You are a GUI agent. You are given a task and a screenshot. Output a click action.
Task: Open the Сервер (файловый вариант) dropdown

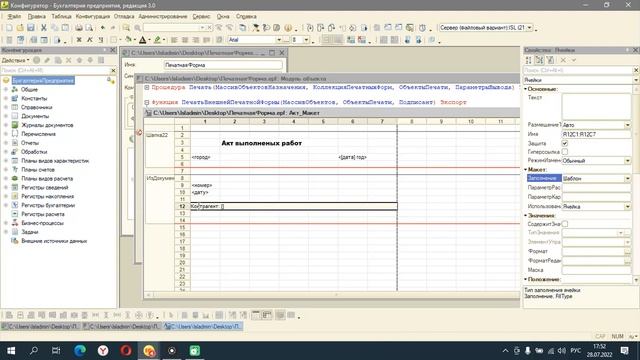(x=529, y=28)
